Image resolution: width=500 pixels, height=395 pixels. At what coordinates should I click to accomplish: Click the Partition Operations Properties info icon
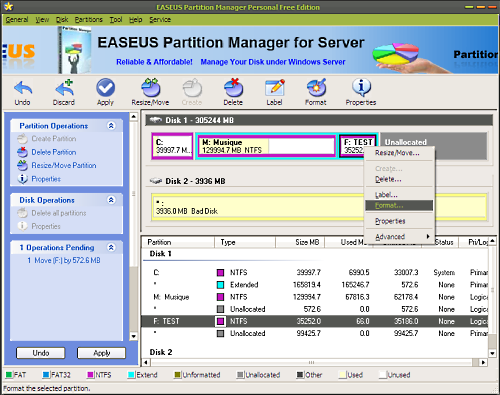click(22, 179)
